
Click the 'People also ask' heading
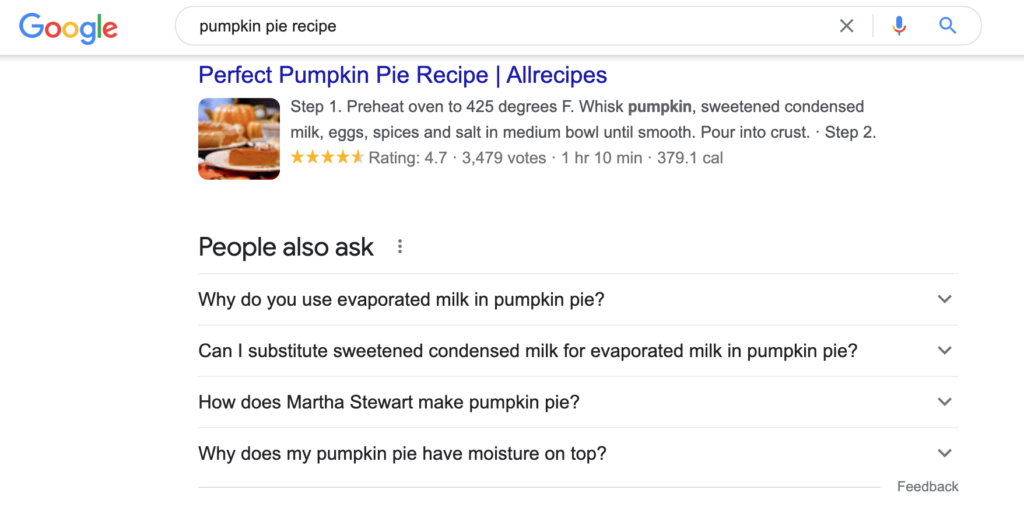(286, 247)
